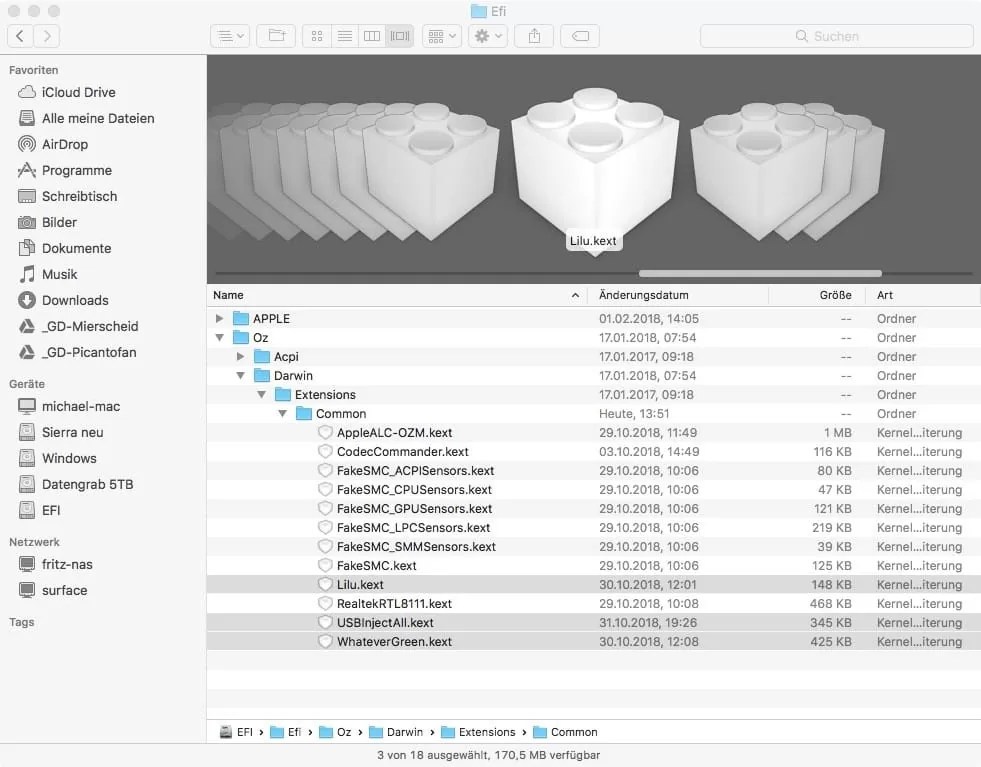This screenshot has height=767, width=981.
Task: Click Oz in the path bar
Action: tap(335, 732)
